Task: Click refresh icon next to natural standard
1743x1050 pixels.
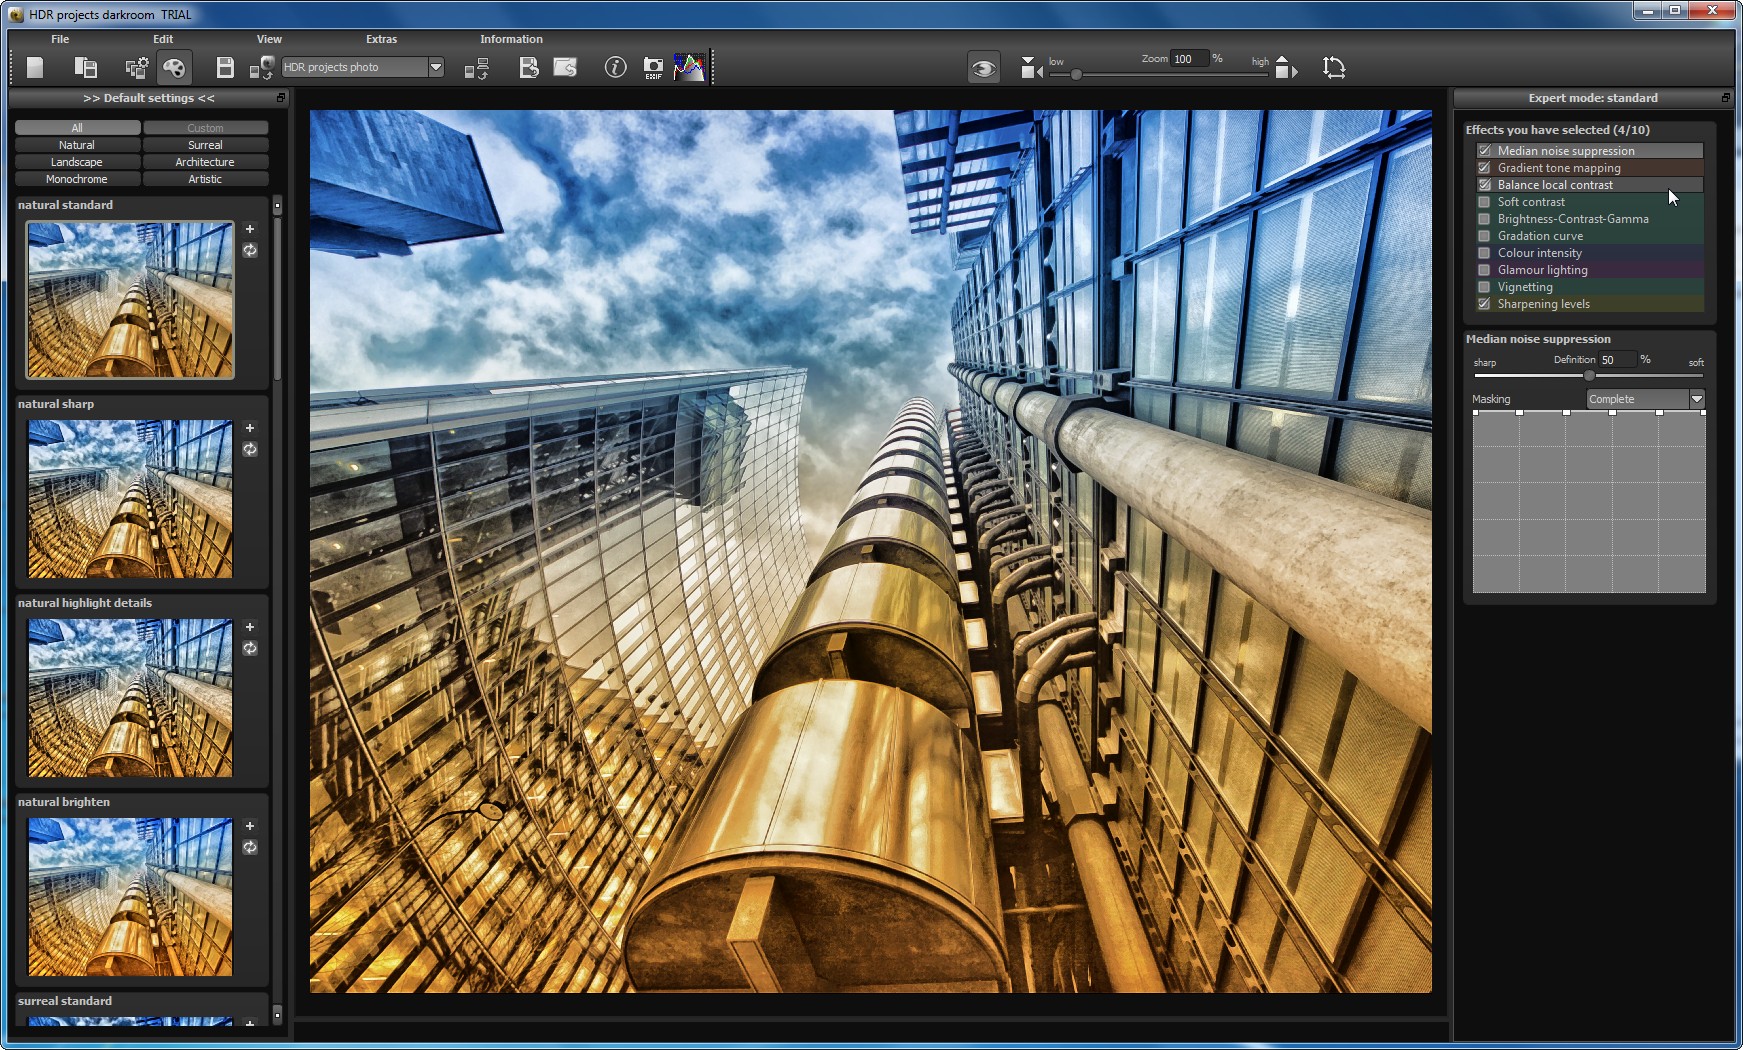Action: pyautogui.click(x=250, y=251)
